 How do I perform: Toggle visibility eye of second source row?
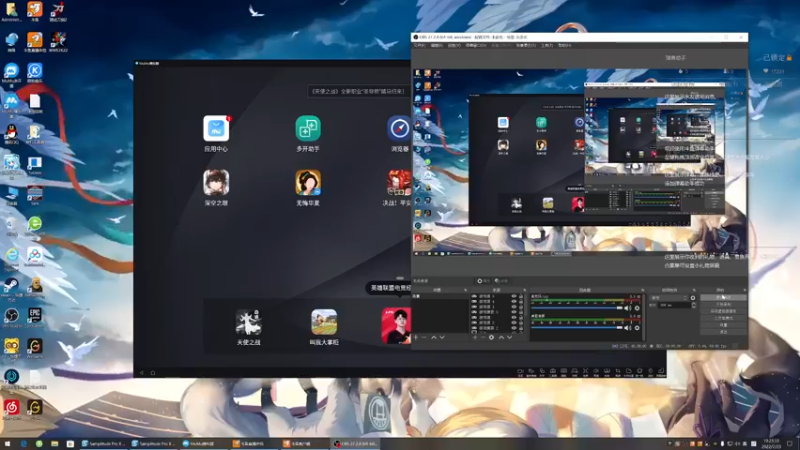514,302
